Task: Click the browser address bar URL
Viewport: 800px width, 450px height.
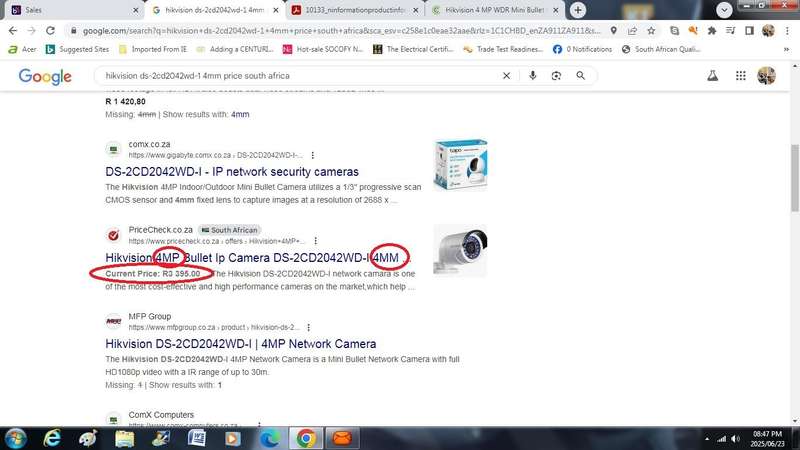Action: click(x=342, y=31)
